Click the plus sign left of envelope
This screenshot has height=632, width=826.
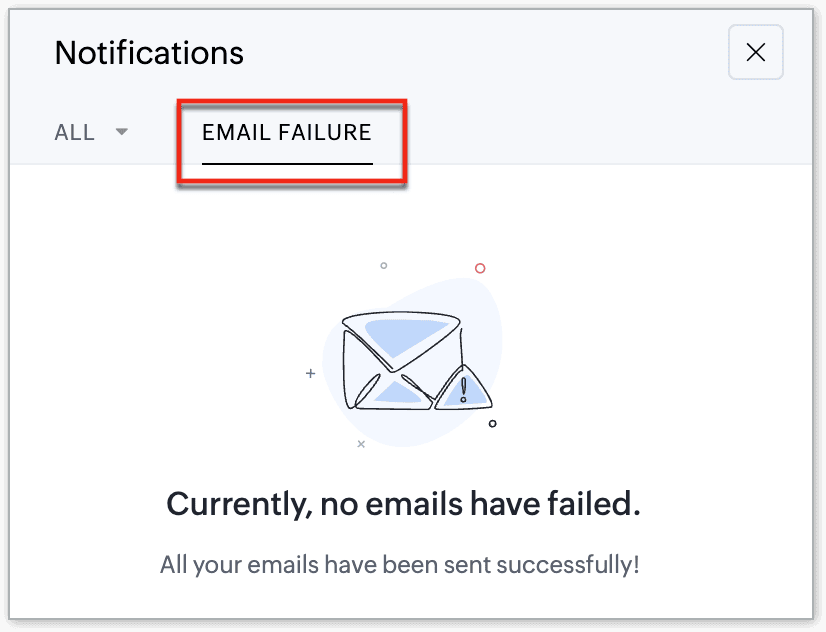coord(310,373)
